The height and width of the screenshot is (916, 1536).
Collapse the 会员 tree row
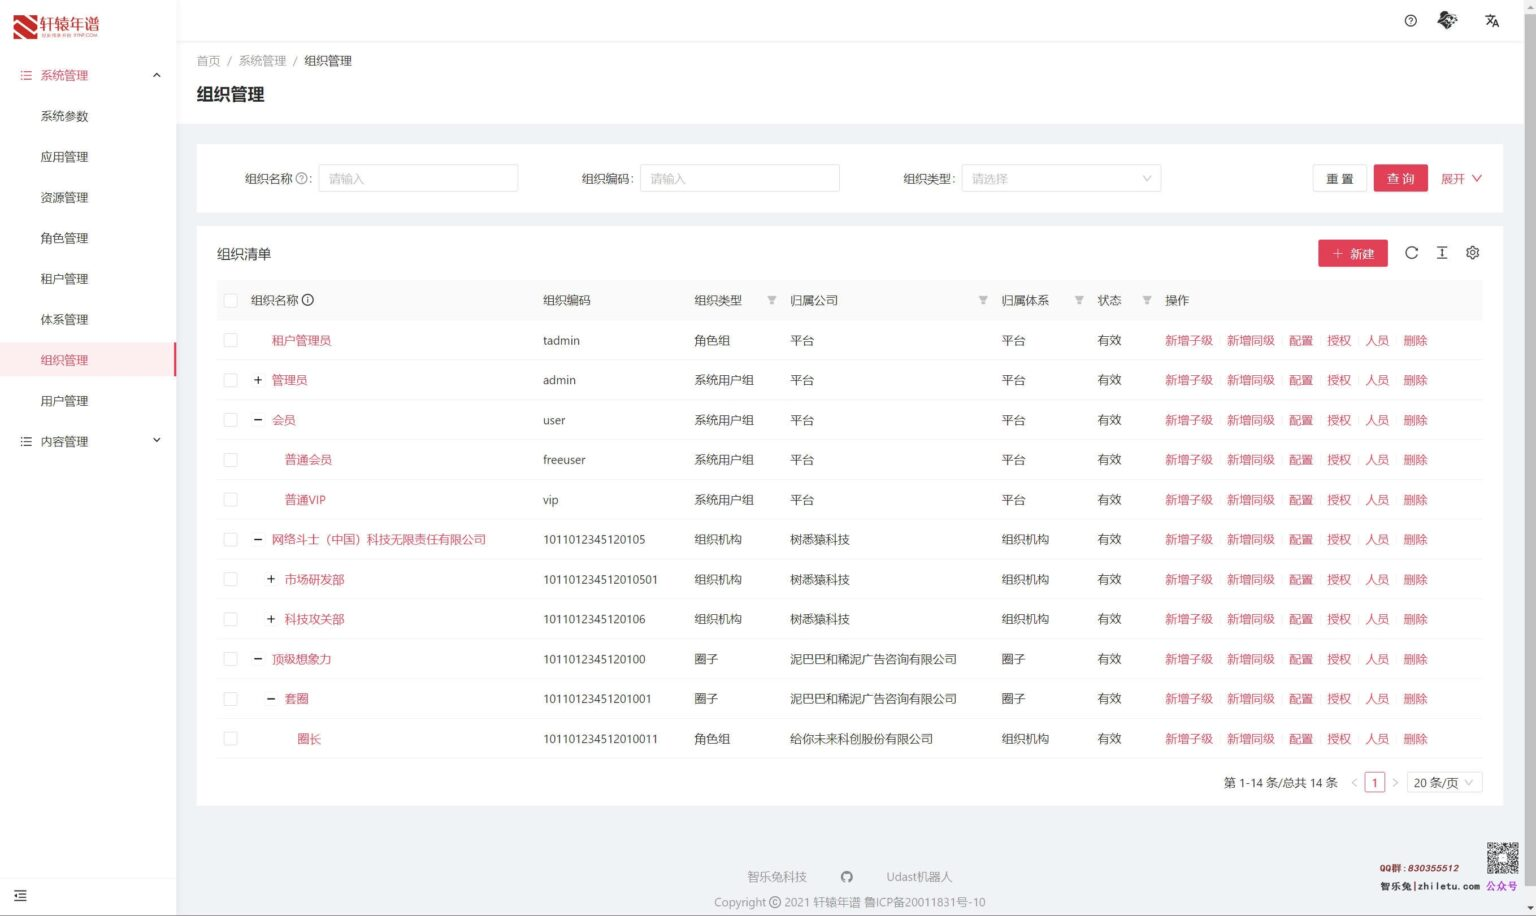258,420
